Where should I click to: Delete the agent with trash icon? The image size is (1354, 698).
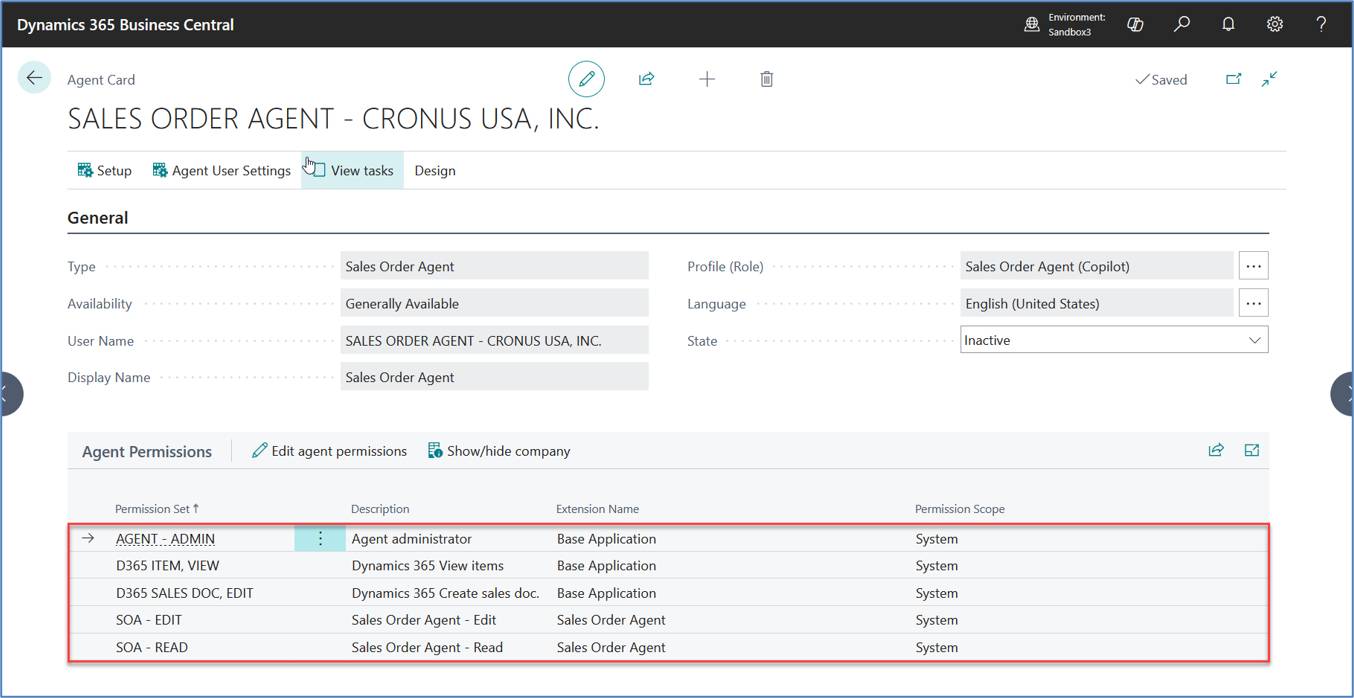767,79
